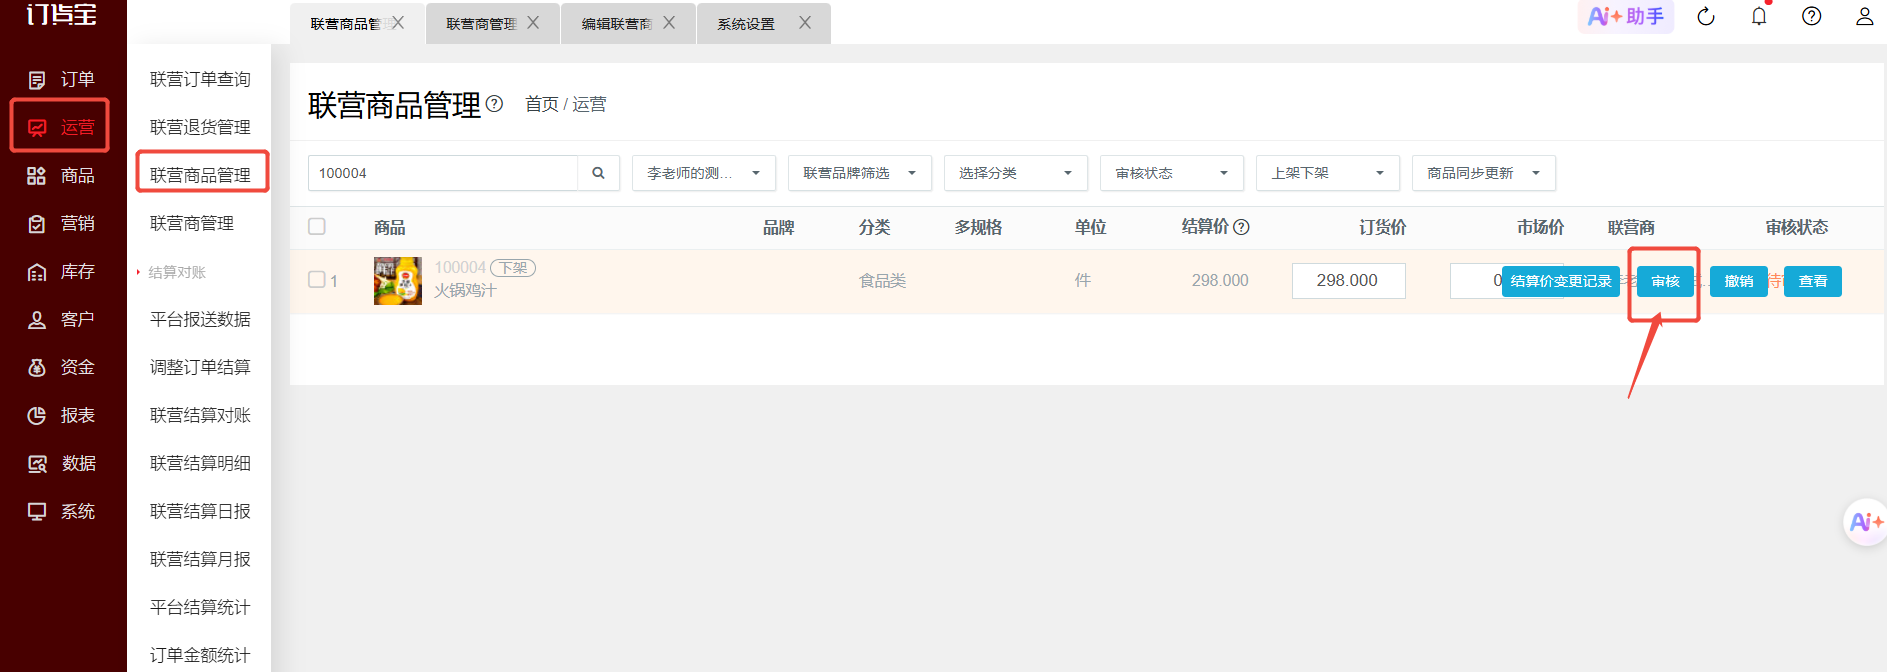The height and width of the screenshot is (672, 1887).
Task: Open the notifications bell
Action: [x=1759, y=16]
